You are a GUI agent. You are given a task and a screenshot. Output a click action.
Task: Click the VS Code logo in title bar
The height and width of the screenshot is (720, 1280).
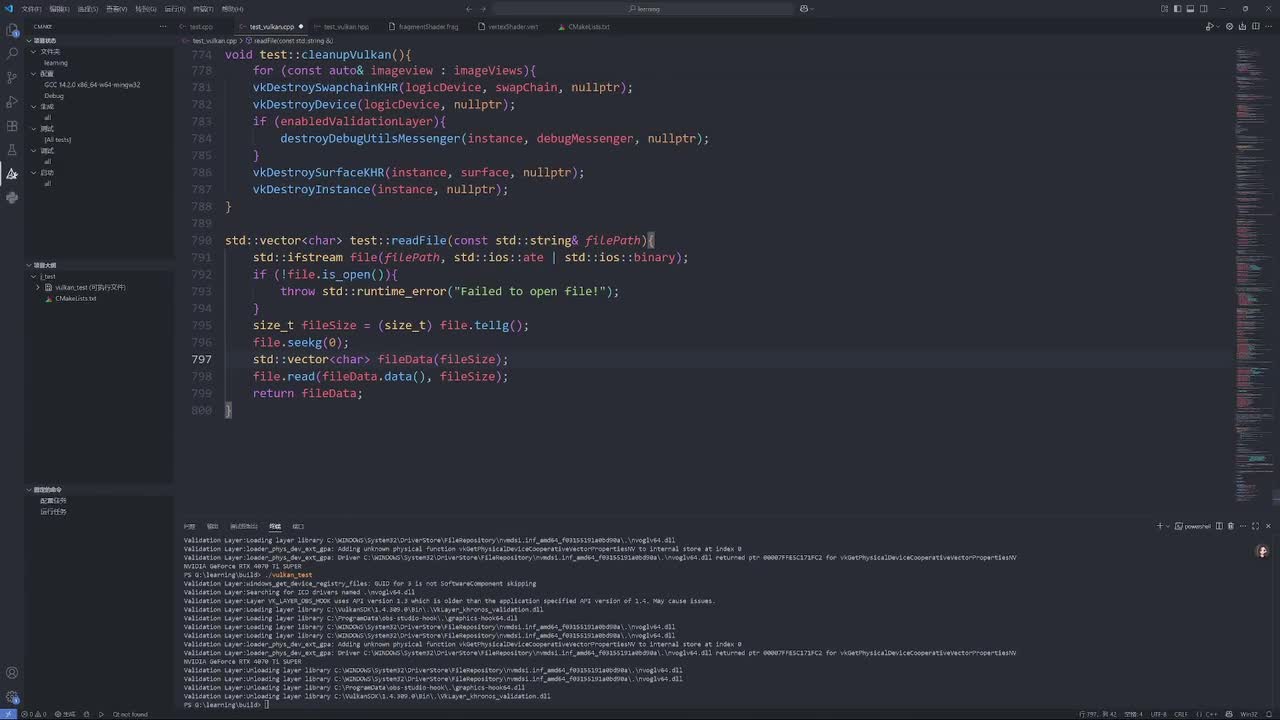pyautogui.click(x=9, y=8)
